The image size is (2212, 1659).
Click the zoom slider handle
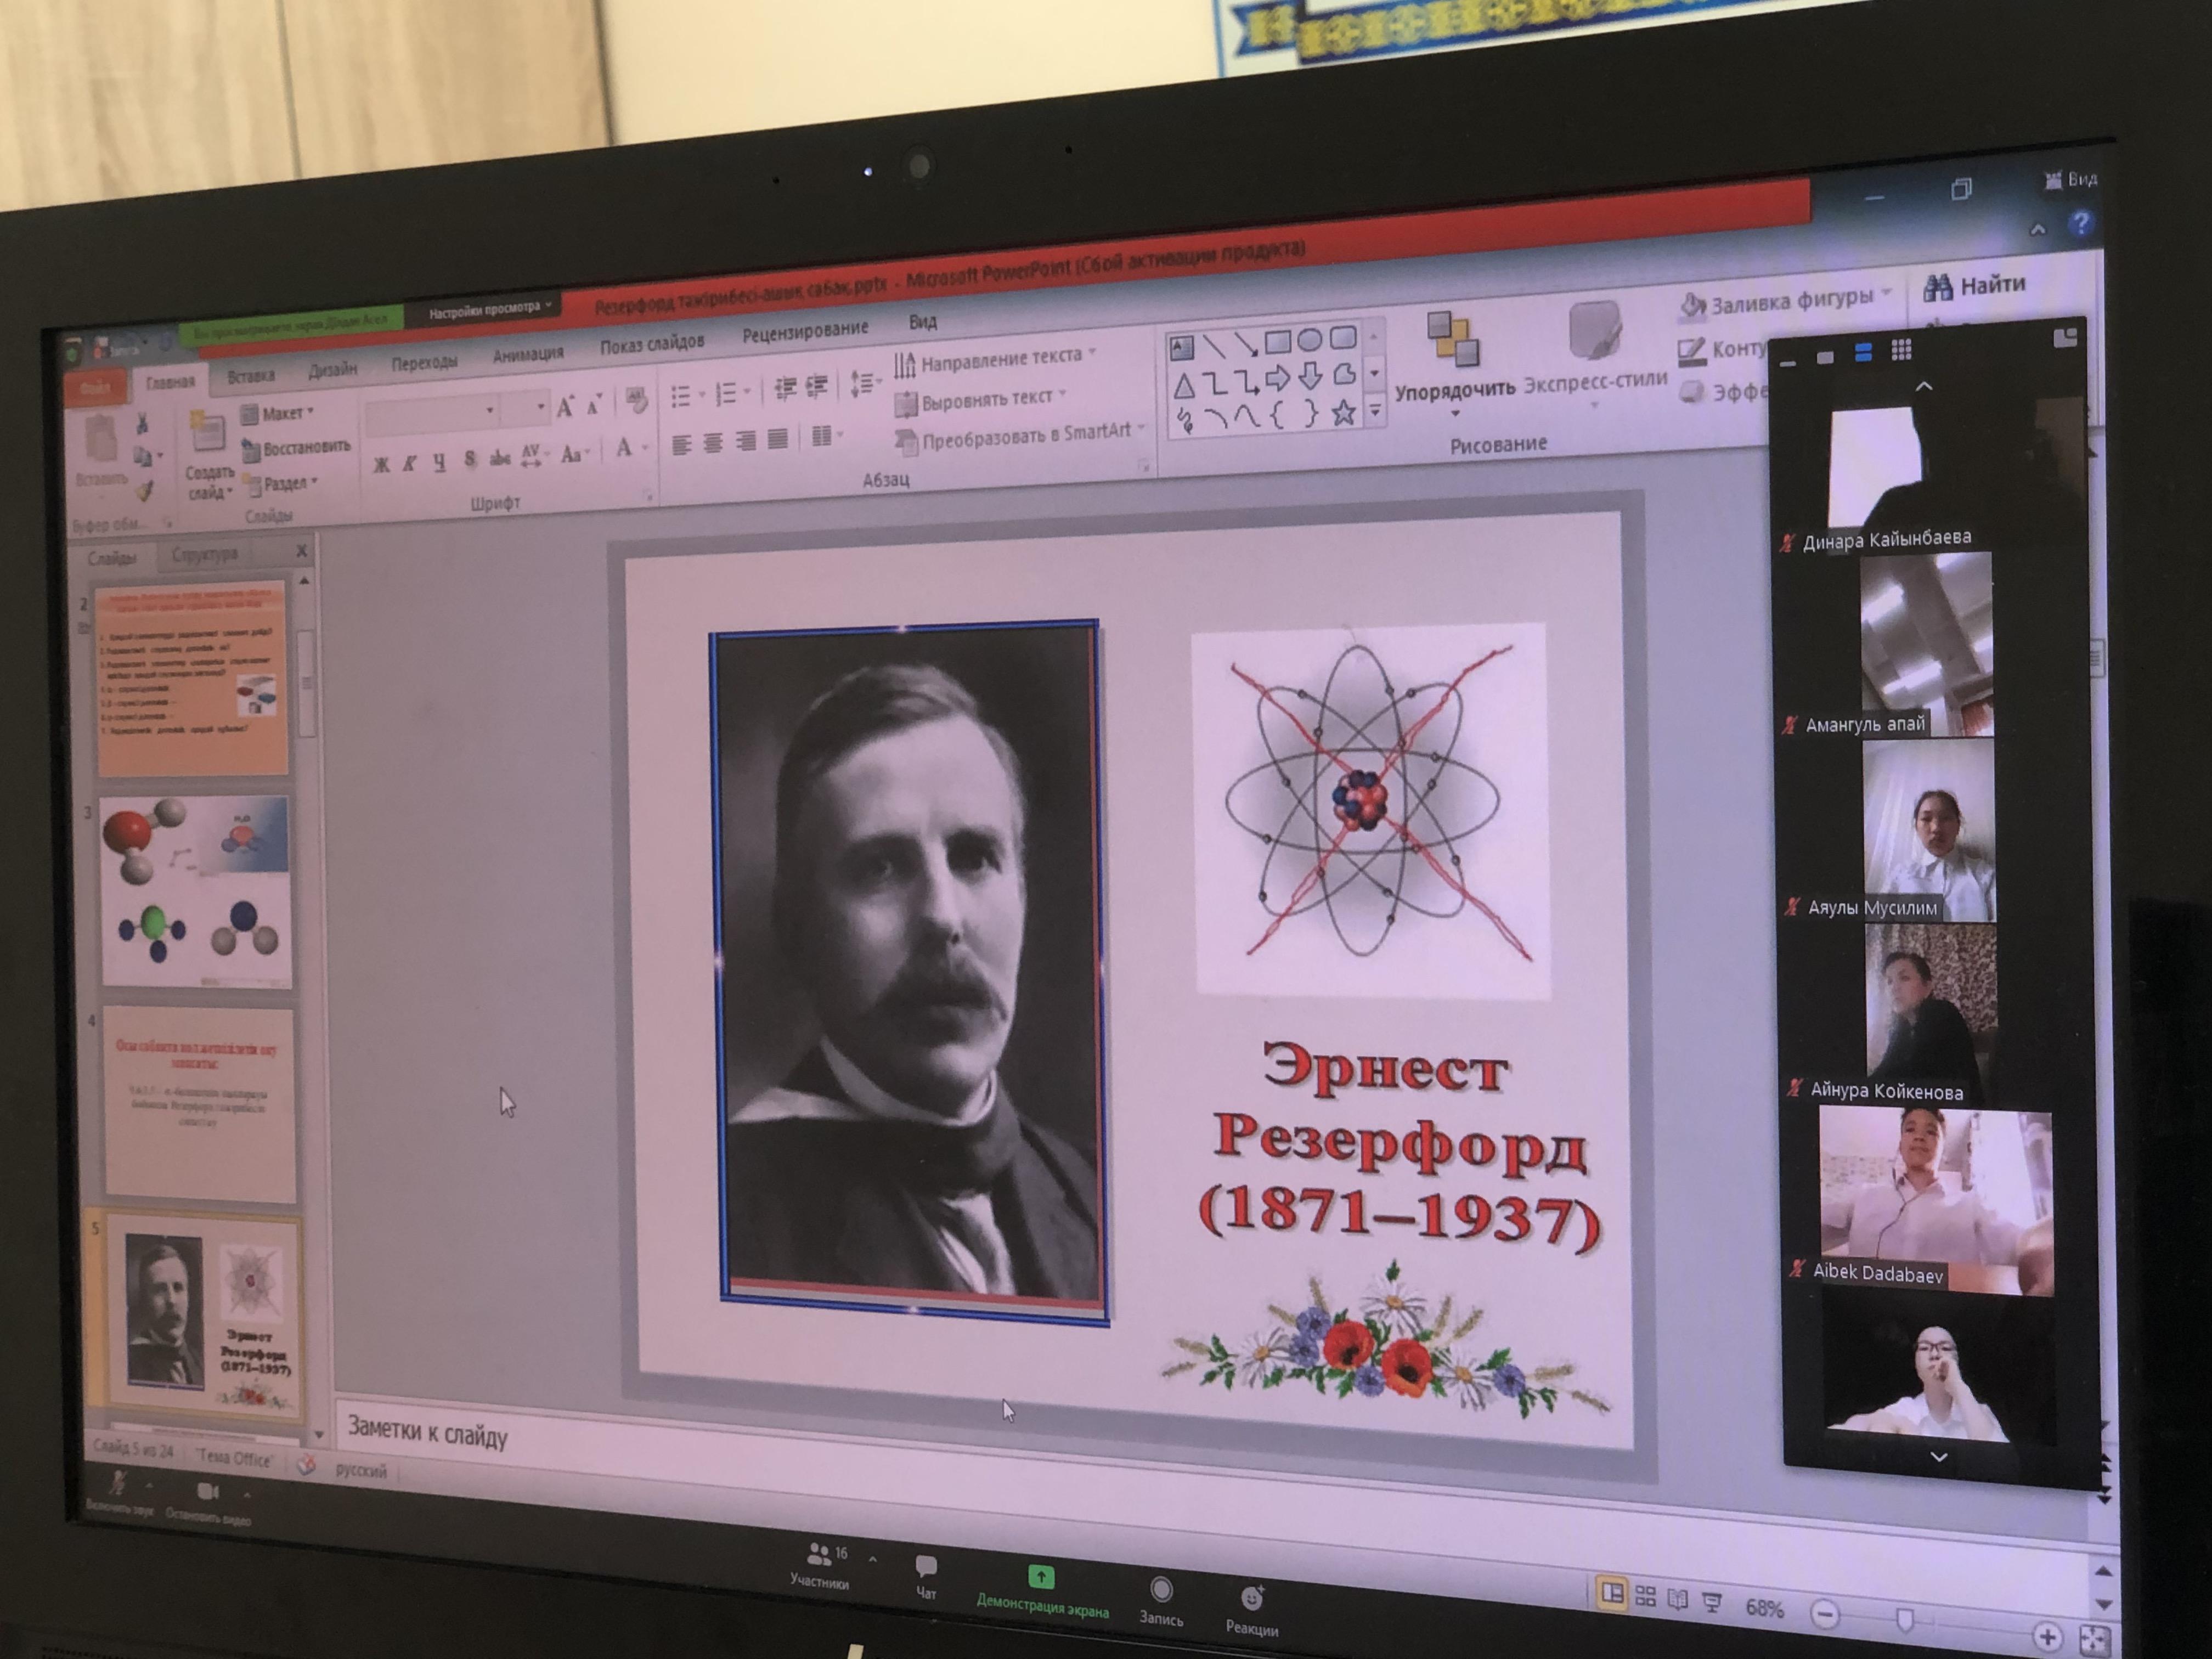click(x=1904, y=1619)
